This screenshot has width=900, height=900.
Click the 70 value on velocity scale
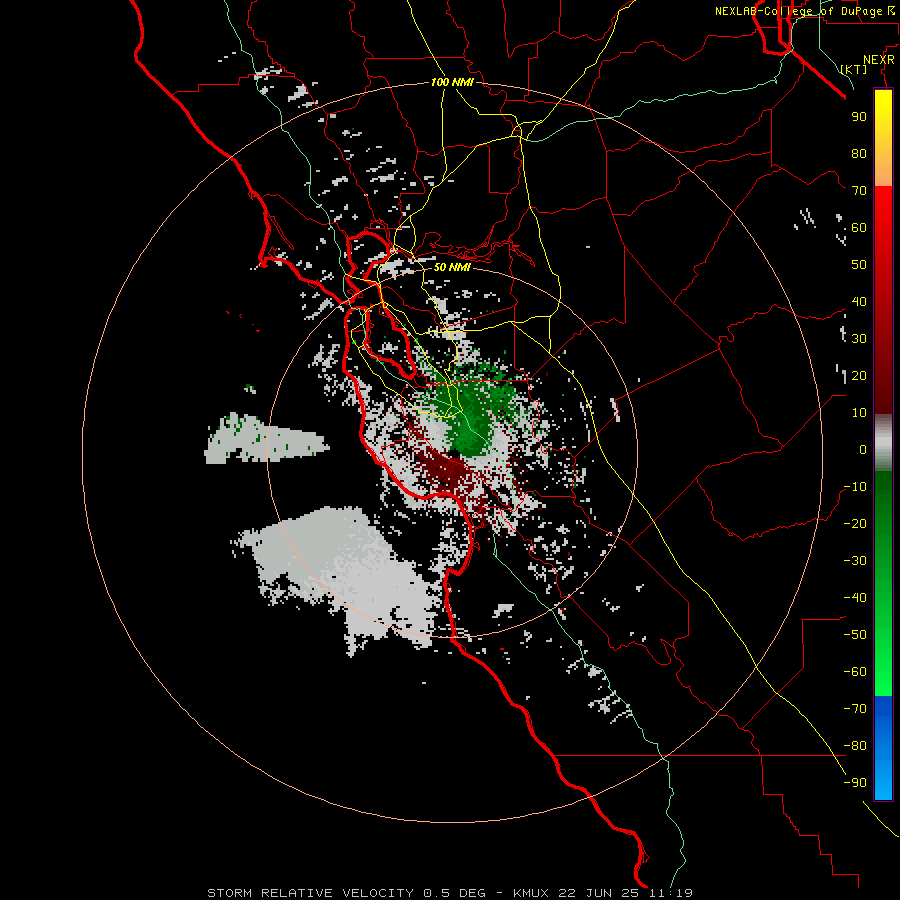point(859,191)
